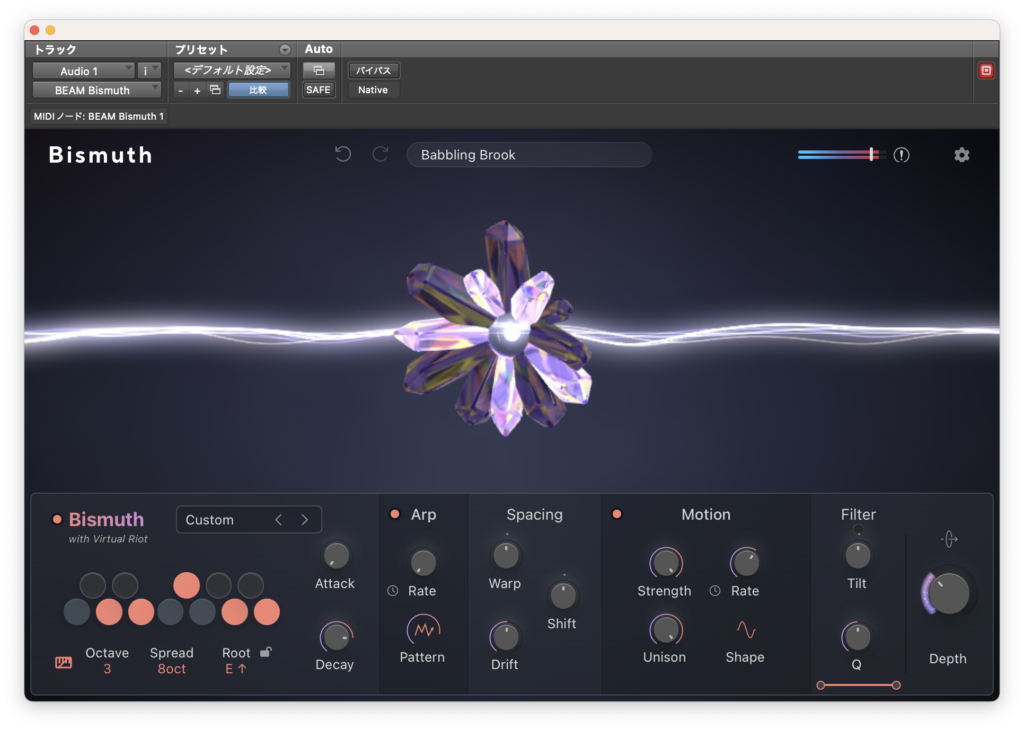
Task: Click the track info 'i' button
Action: coord(149,71)
